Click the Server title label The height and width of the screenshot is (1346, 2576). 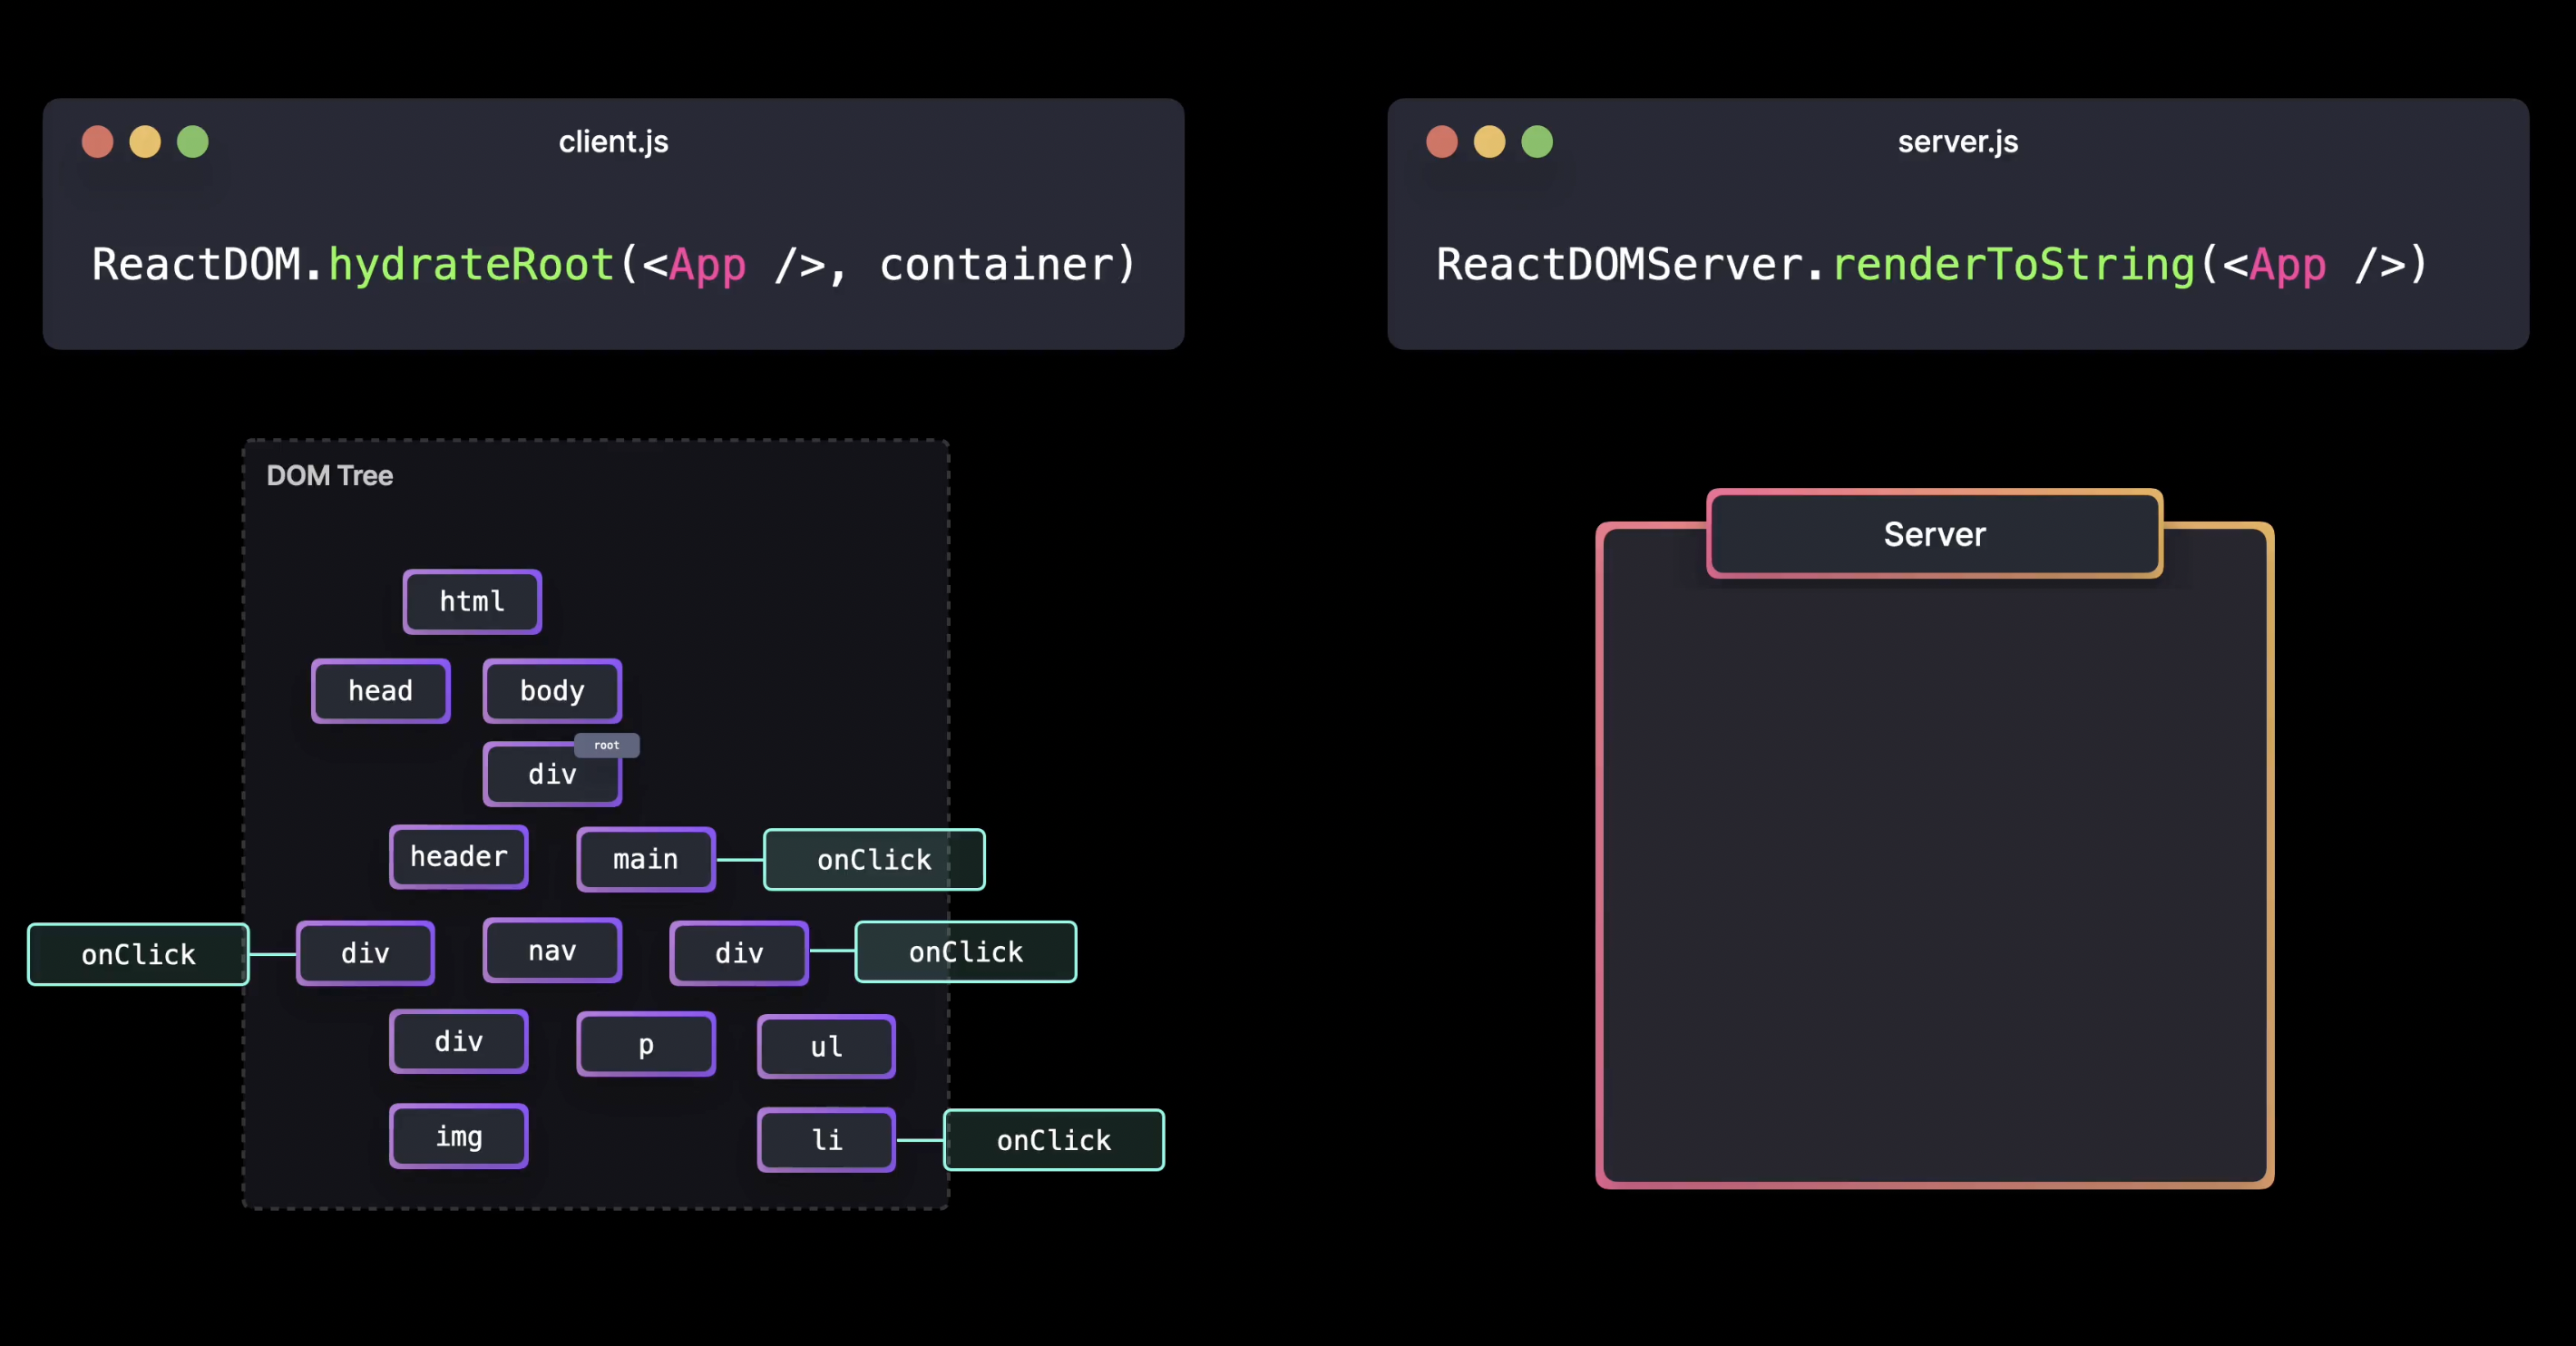[x=1934, y=534]
